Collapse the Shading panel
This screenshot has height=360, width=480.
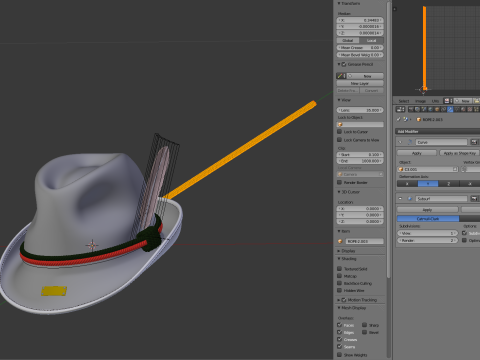click(339, 259)
